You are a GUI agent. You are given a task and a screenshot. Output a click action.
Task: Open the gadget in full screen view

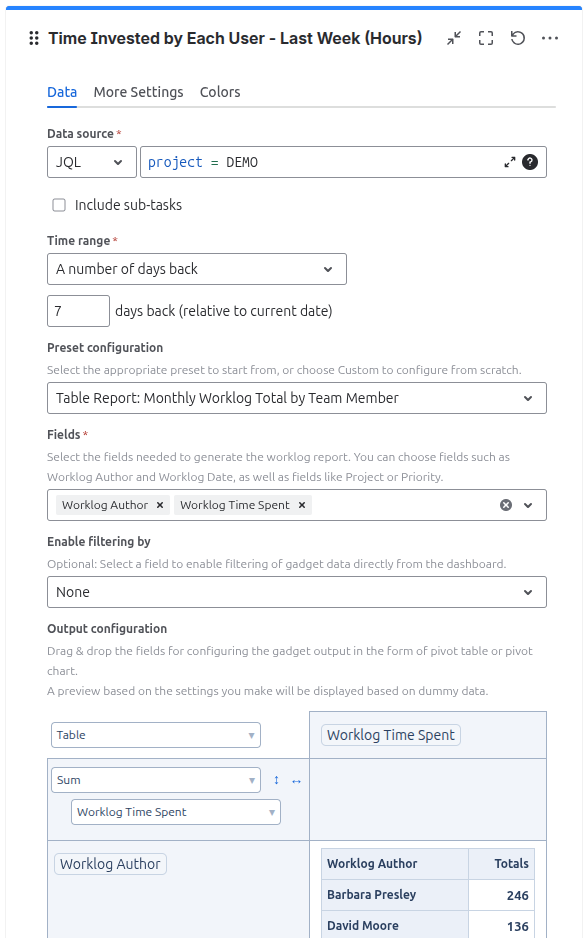pos(486,38)
